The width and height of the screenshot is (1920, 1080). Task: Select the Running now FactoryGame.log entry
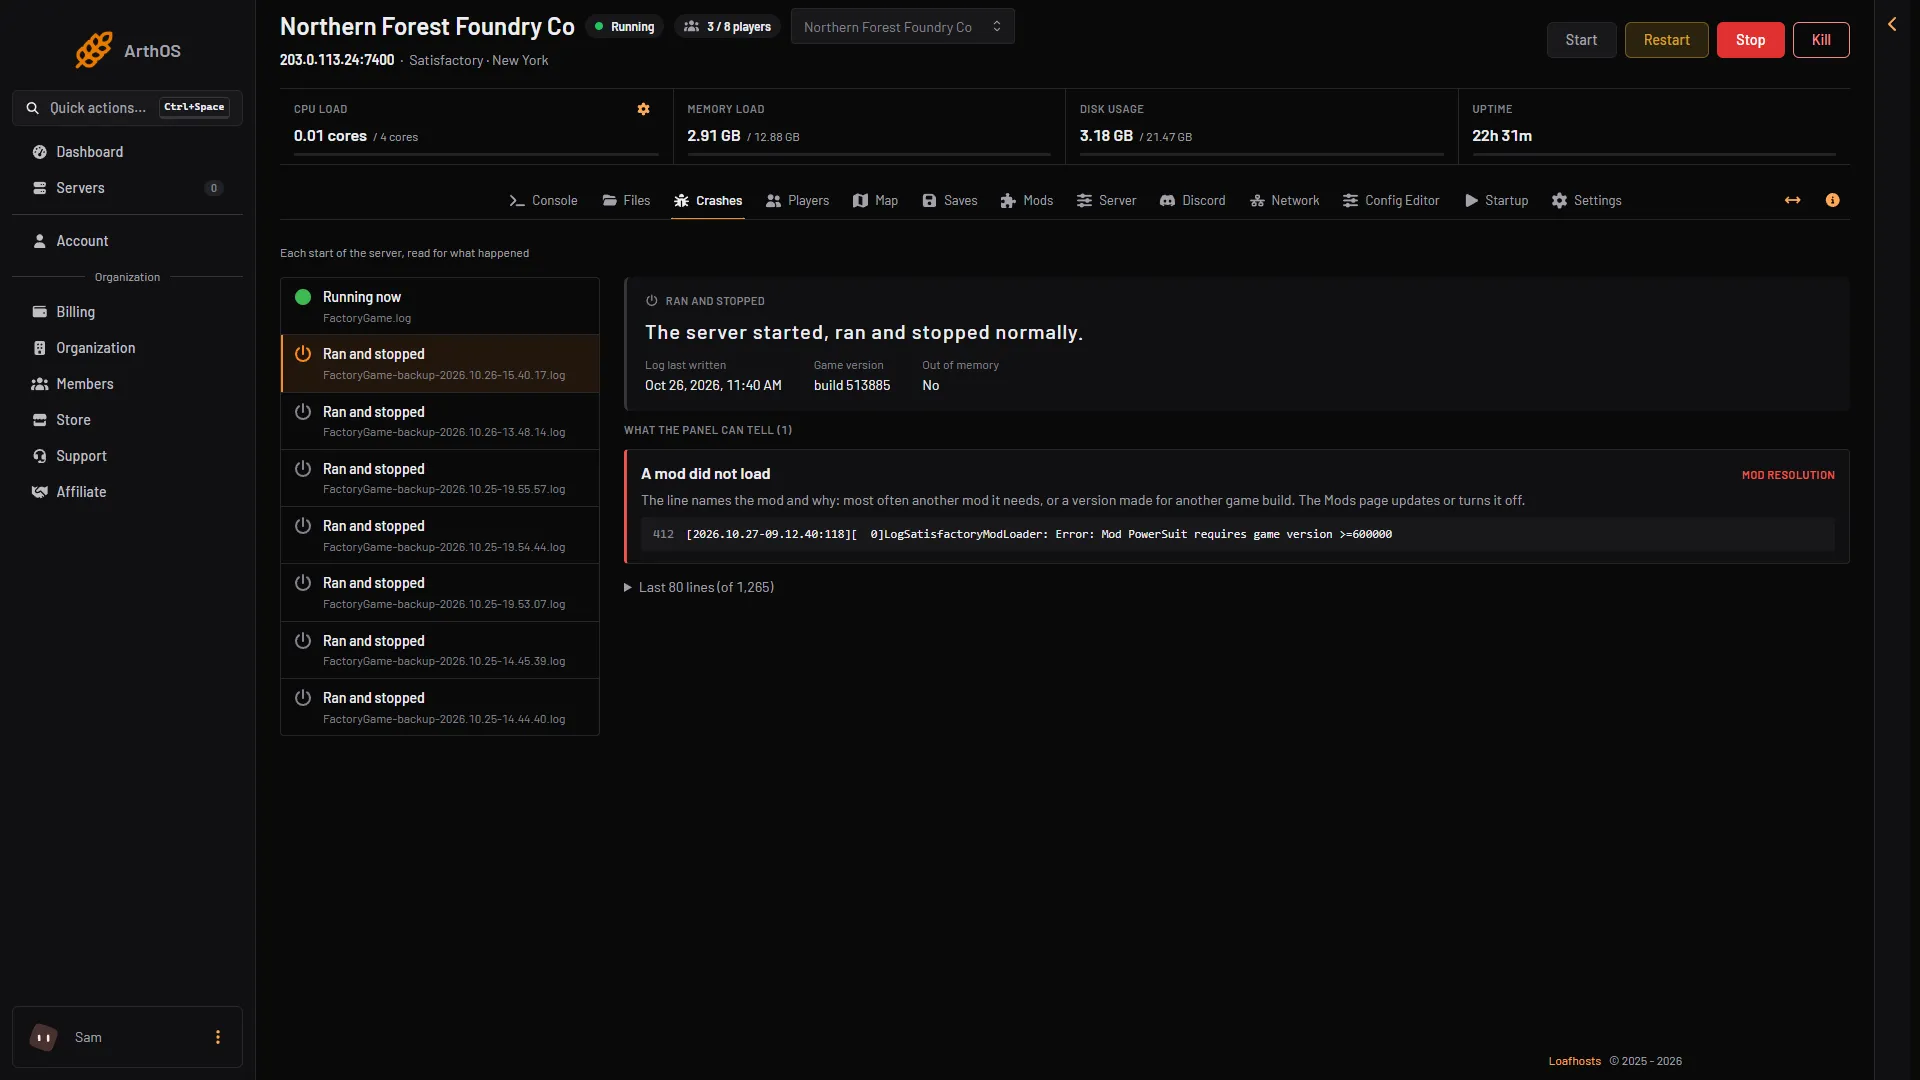click(x=440, y=306)
